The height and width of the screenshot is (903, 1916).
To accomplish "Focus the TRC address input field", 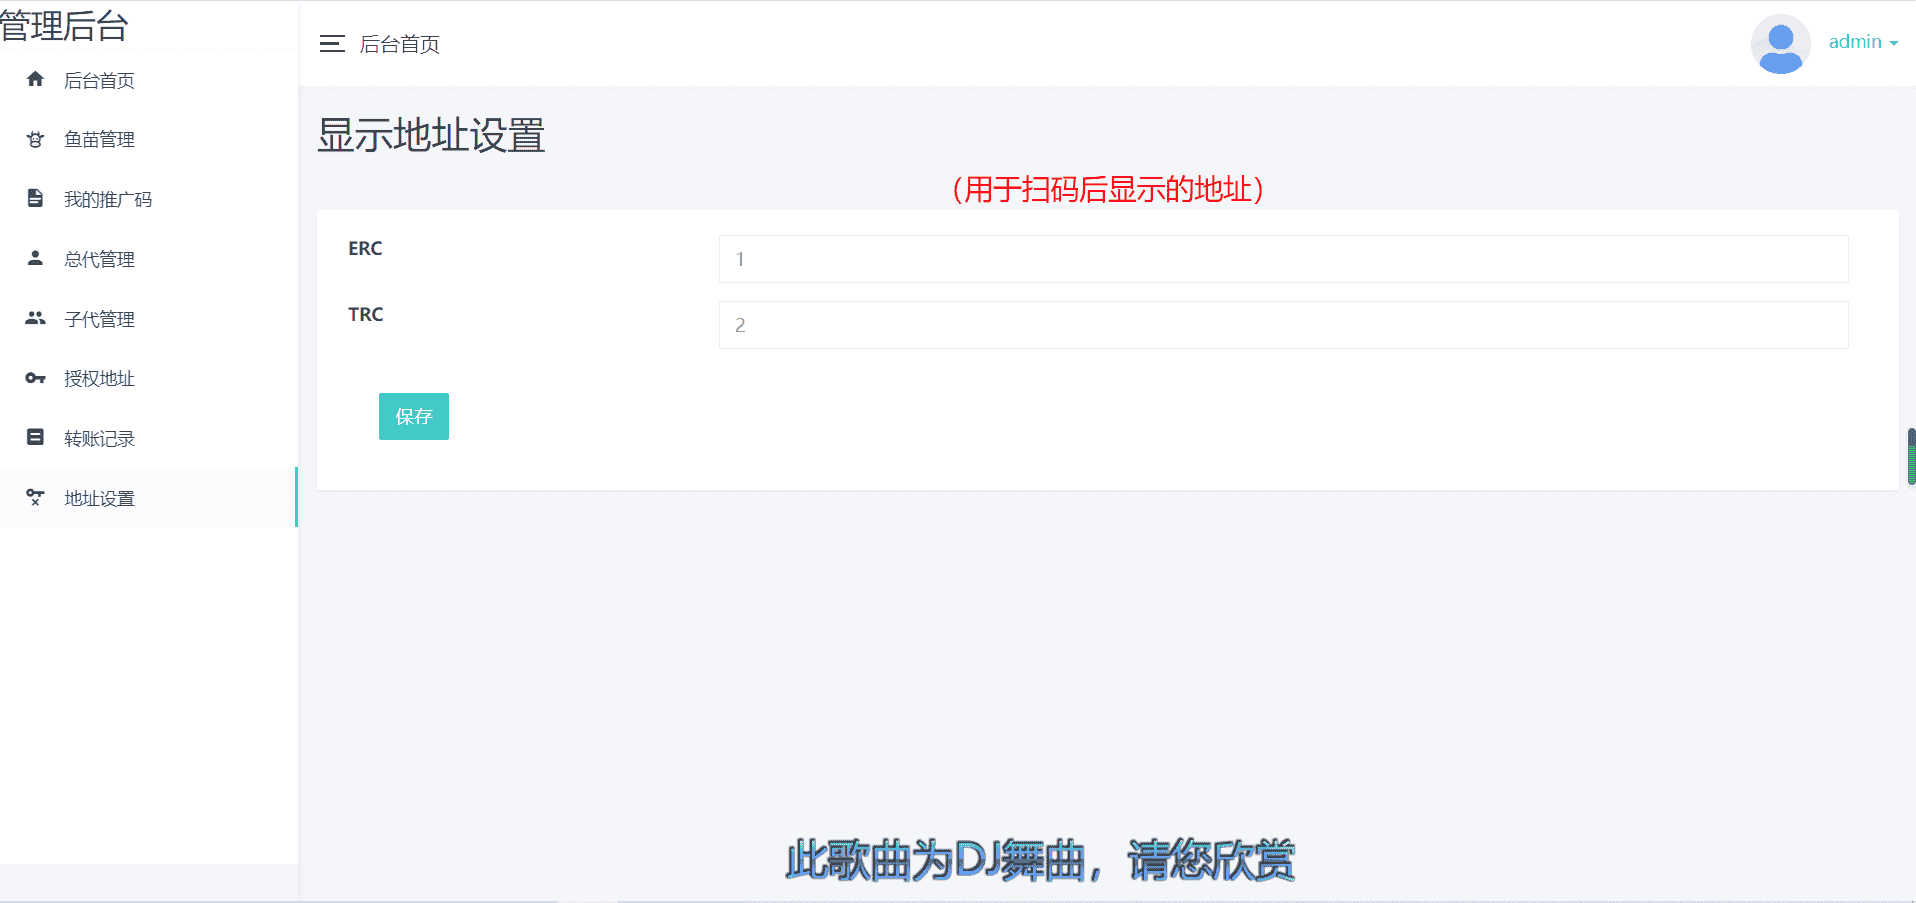I will [1283, 325].
